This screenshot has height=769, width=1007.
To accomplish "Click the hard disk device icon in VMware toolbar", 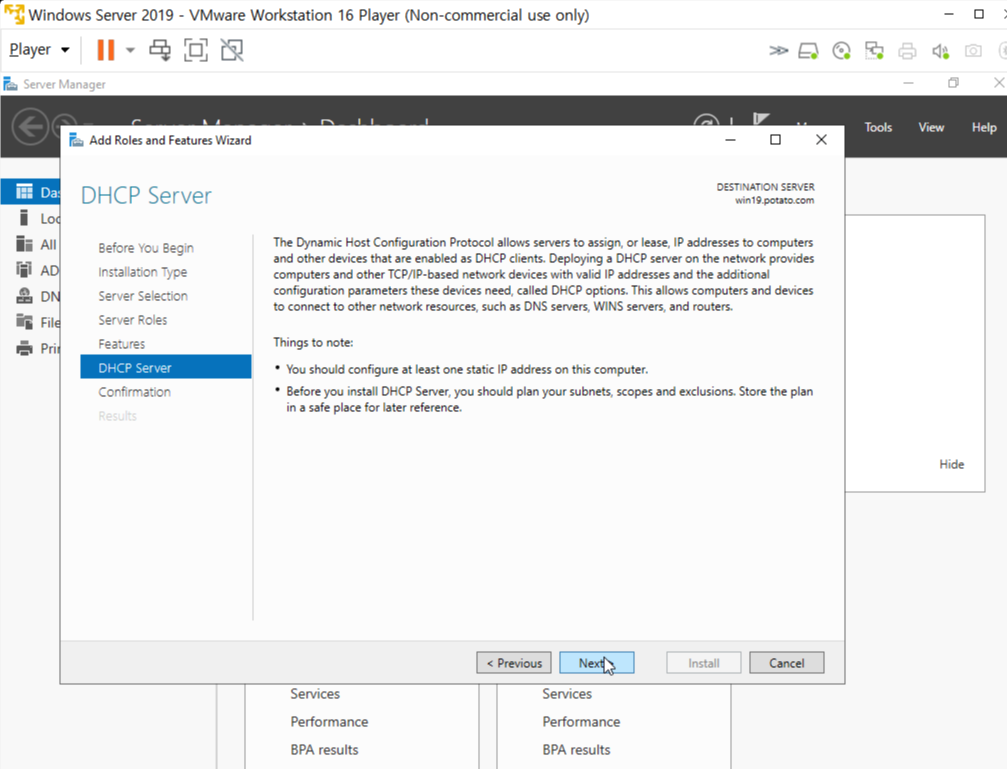I will (808, 51).
